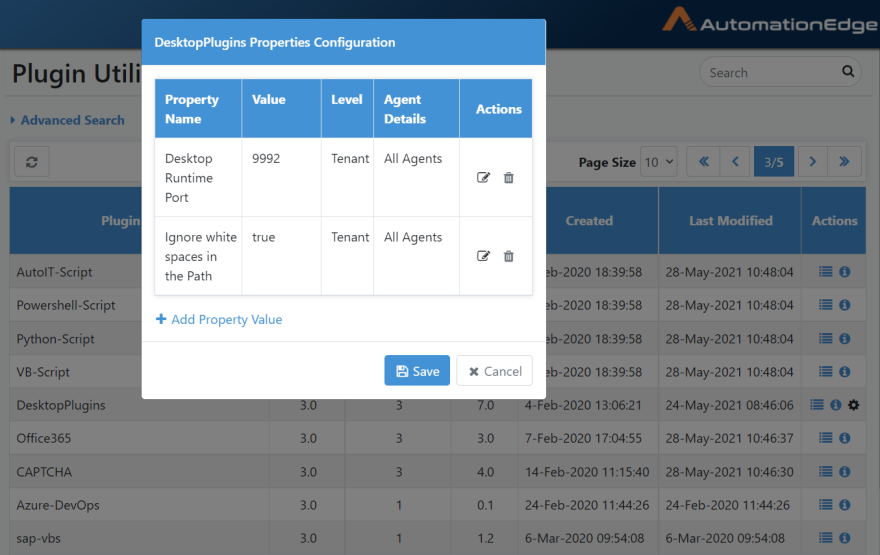The width and height of the screenshot is (880, 555).
Task: Delete the Ignore white spaces property
Action: (508, 256)
